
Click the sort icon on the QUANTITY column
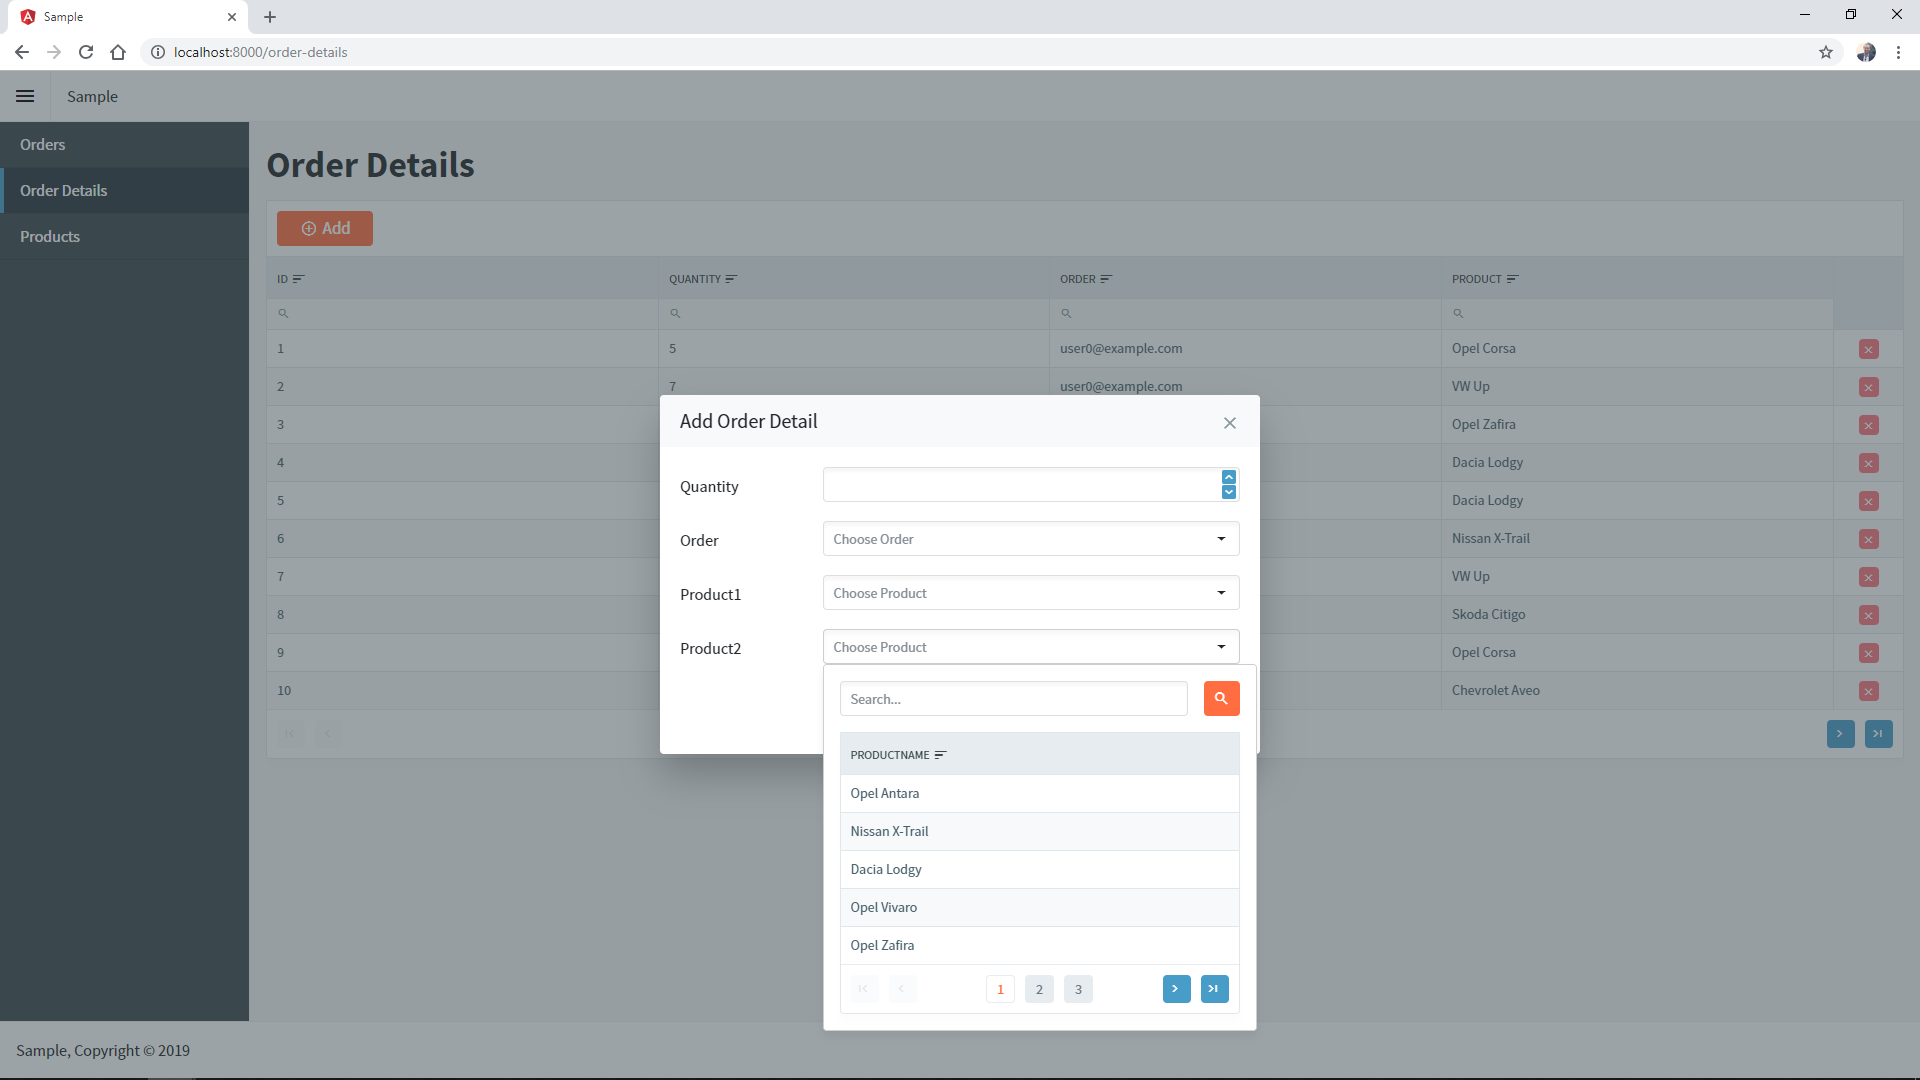(x=733, y=278)
